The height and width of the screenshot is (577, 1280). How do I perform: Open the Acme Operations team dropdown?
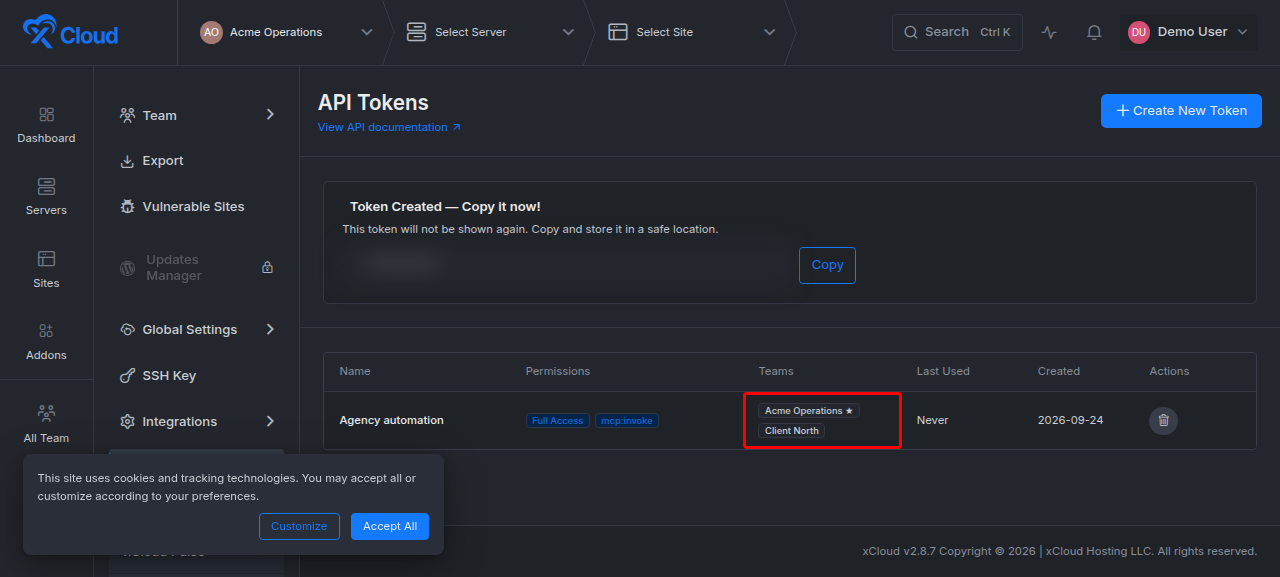pyautogui.click(x=287, y=32)
